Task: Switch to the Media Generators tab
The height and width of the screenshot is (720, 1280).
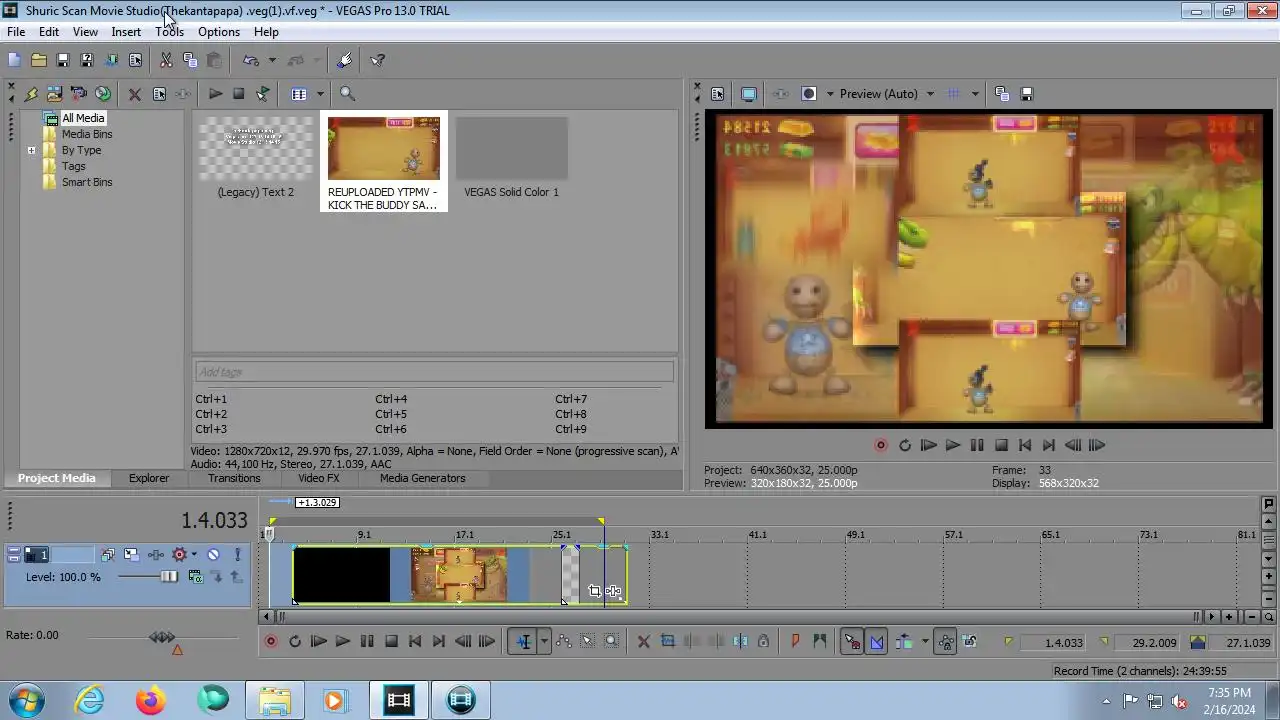Action: pos(422,478)
